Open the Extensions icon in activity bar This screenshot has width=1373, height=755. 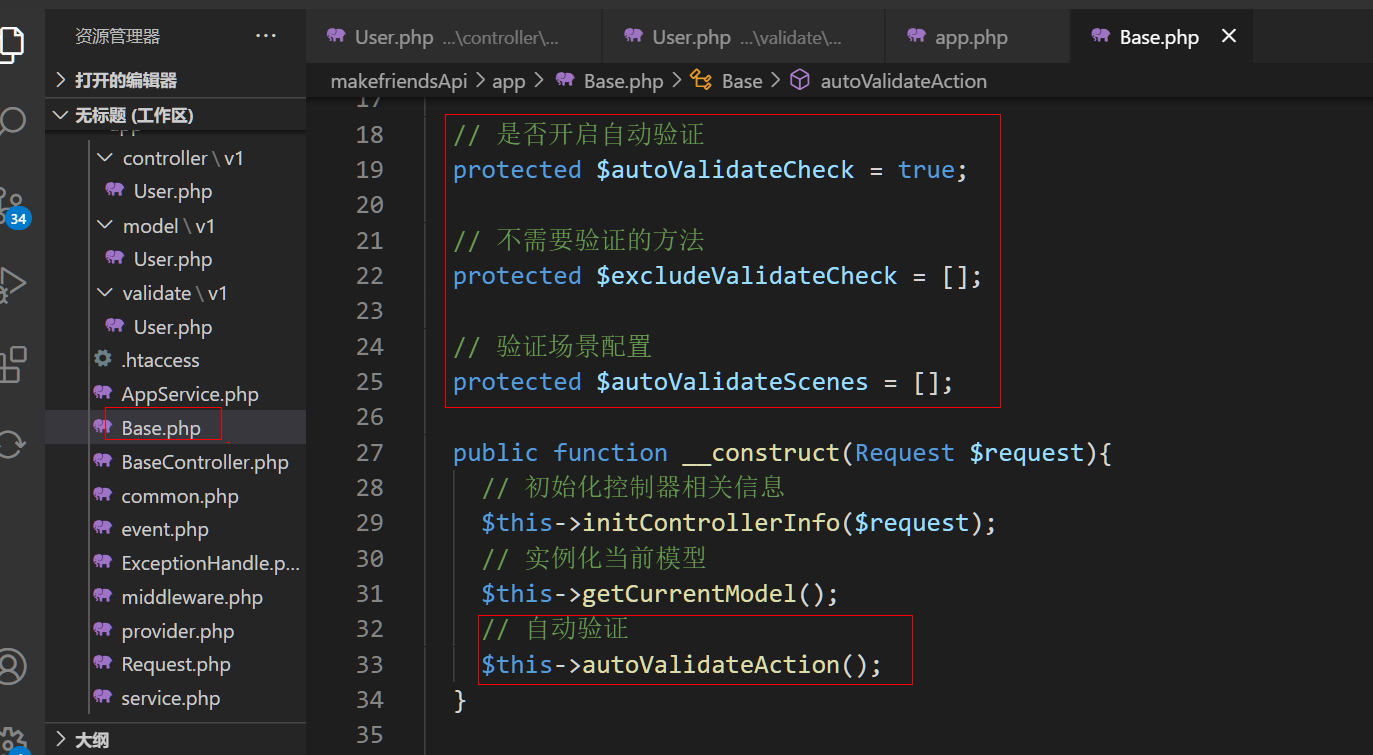tap(12, 364)
